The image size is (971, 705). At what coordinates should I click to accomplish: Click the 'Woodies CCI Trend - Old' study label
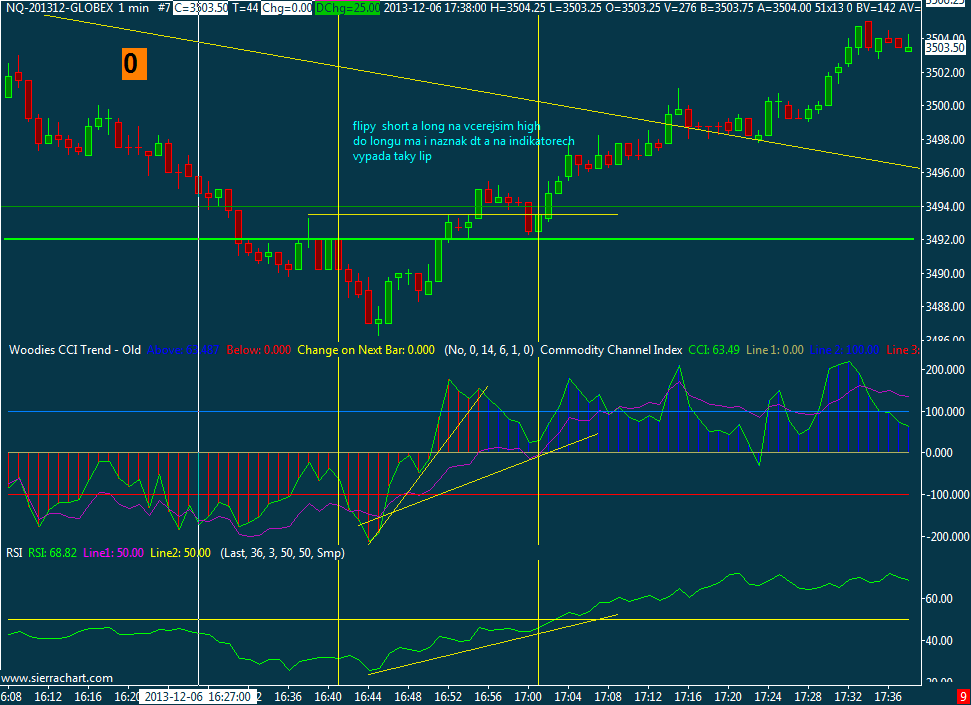[75, 350]
